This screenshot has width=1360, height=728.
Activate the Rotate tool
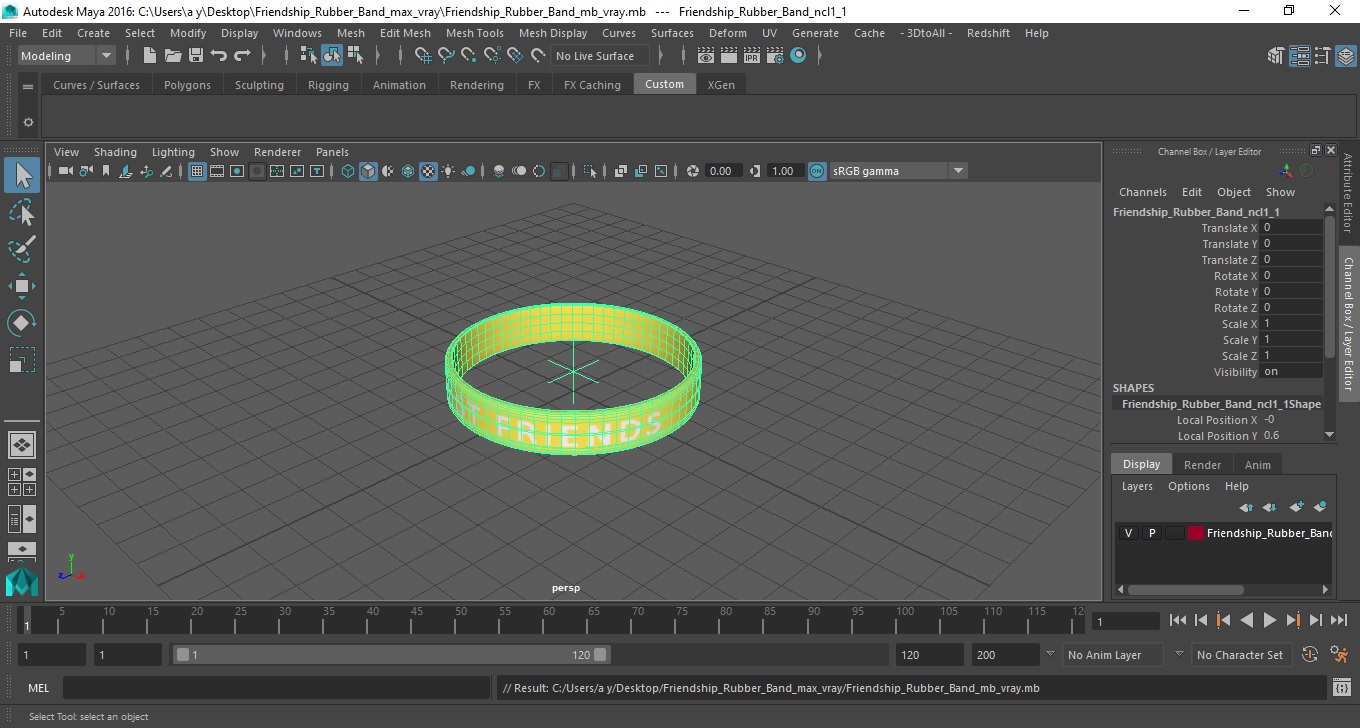pos(22,323)
